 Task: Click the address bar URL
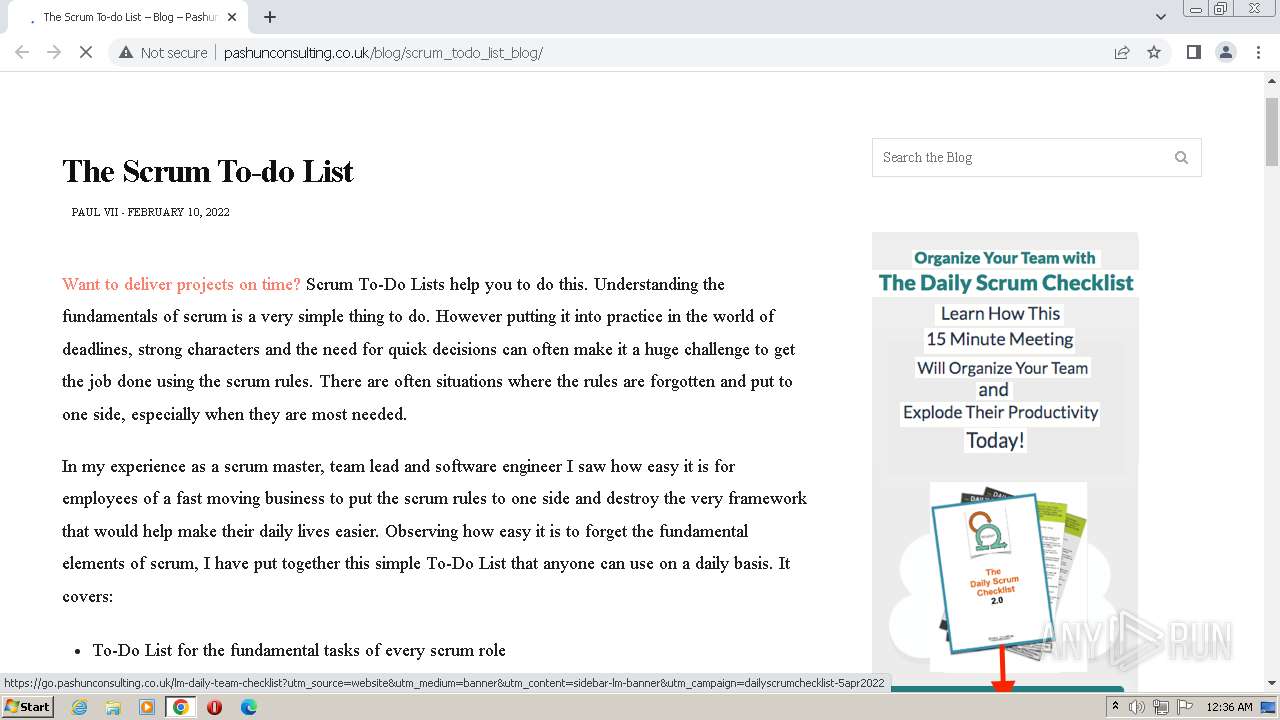[383, 53]
